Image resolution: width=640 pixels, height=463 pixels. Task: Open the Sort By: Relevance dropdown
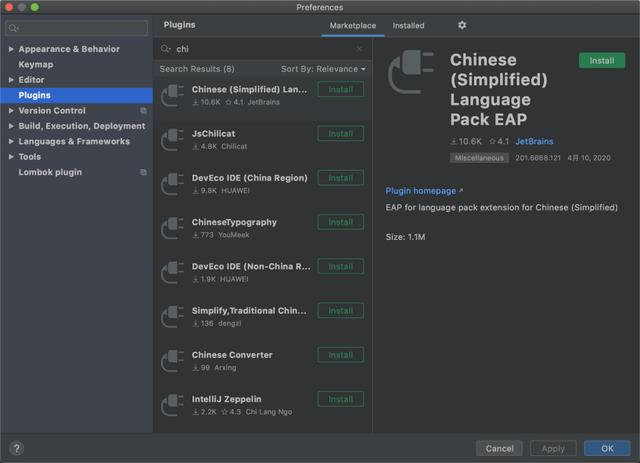pos(323,69)
